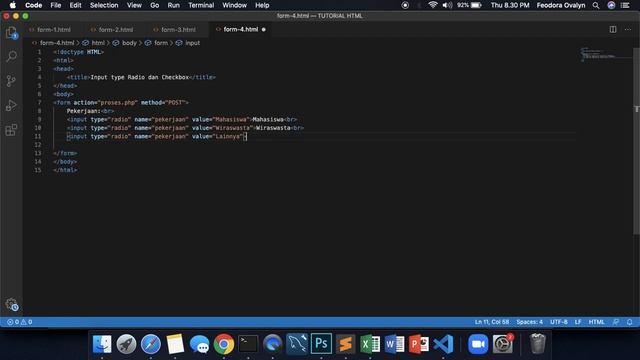Change indentation via Spaces: 4
This screenshot has height=360, width=640.
click(529, 322)
